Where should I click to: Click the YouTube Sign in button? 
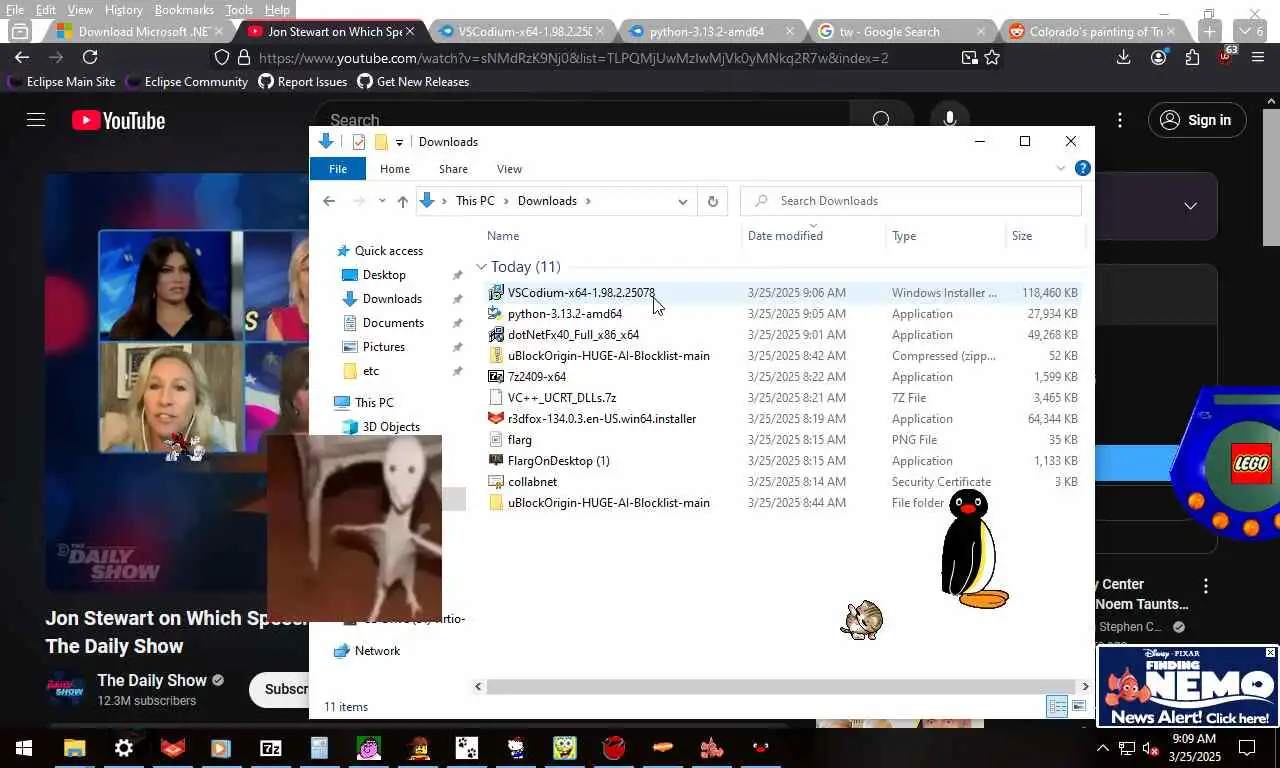pos(1196,120)
